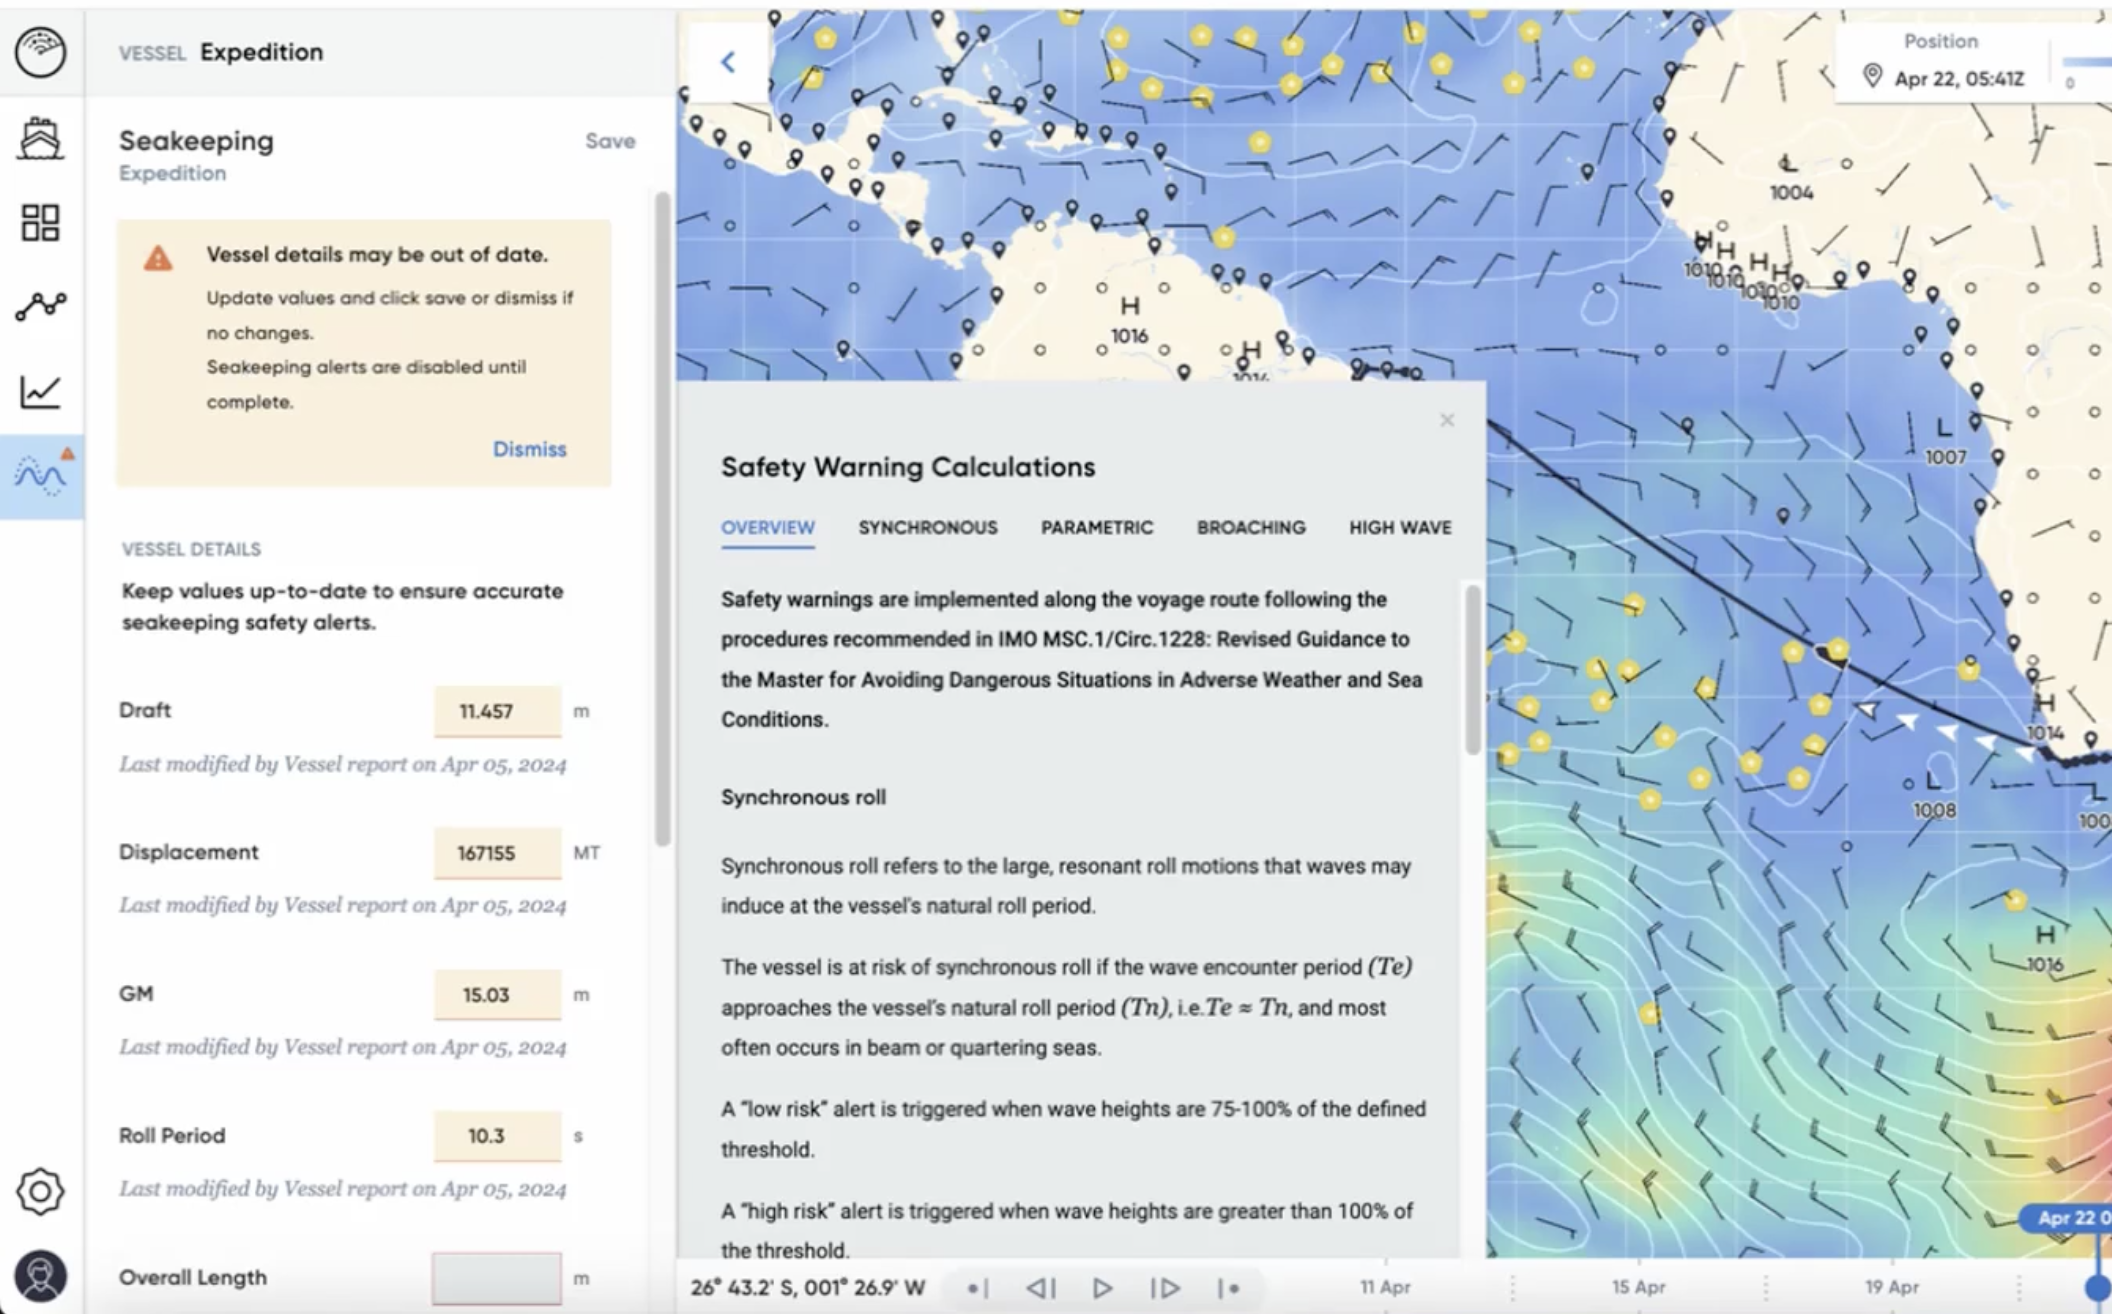The width and height of the screenshot is (2112, 1314).
Task: Click the orange warning triangle icon
Action: tap(158, 258)
